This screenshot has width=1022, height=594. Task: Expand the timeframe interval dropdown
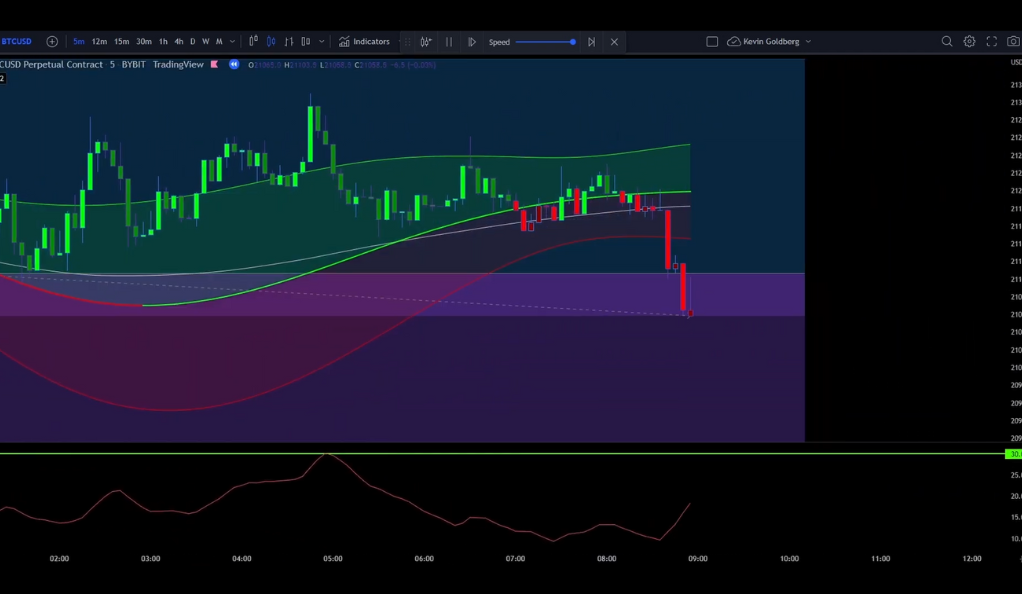pos(233,42)
